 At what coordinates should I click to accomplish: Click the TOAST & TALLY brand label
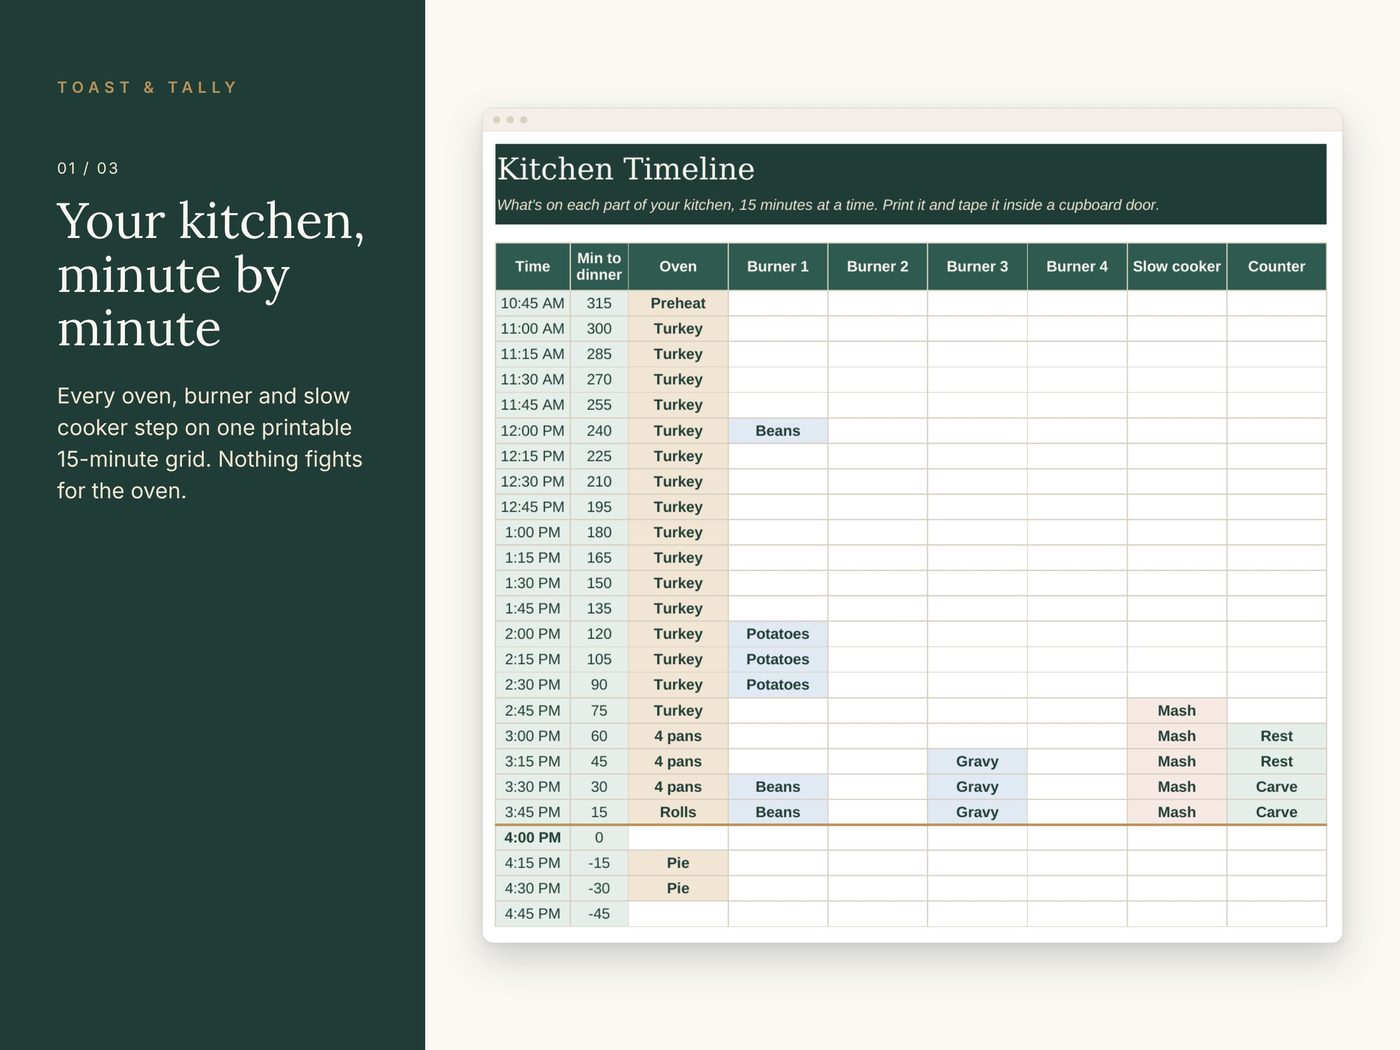[x=147, y=88]
